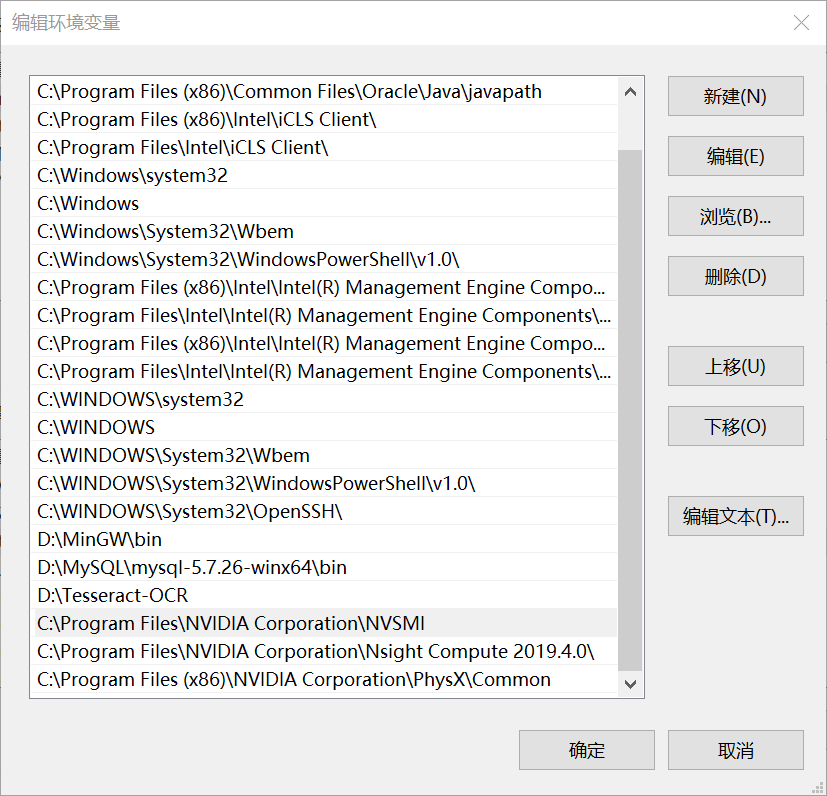Click 上移(U) to move entry up

tap(735, 366)
